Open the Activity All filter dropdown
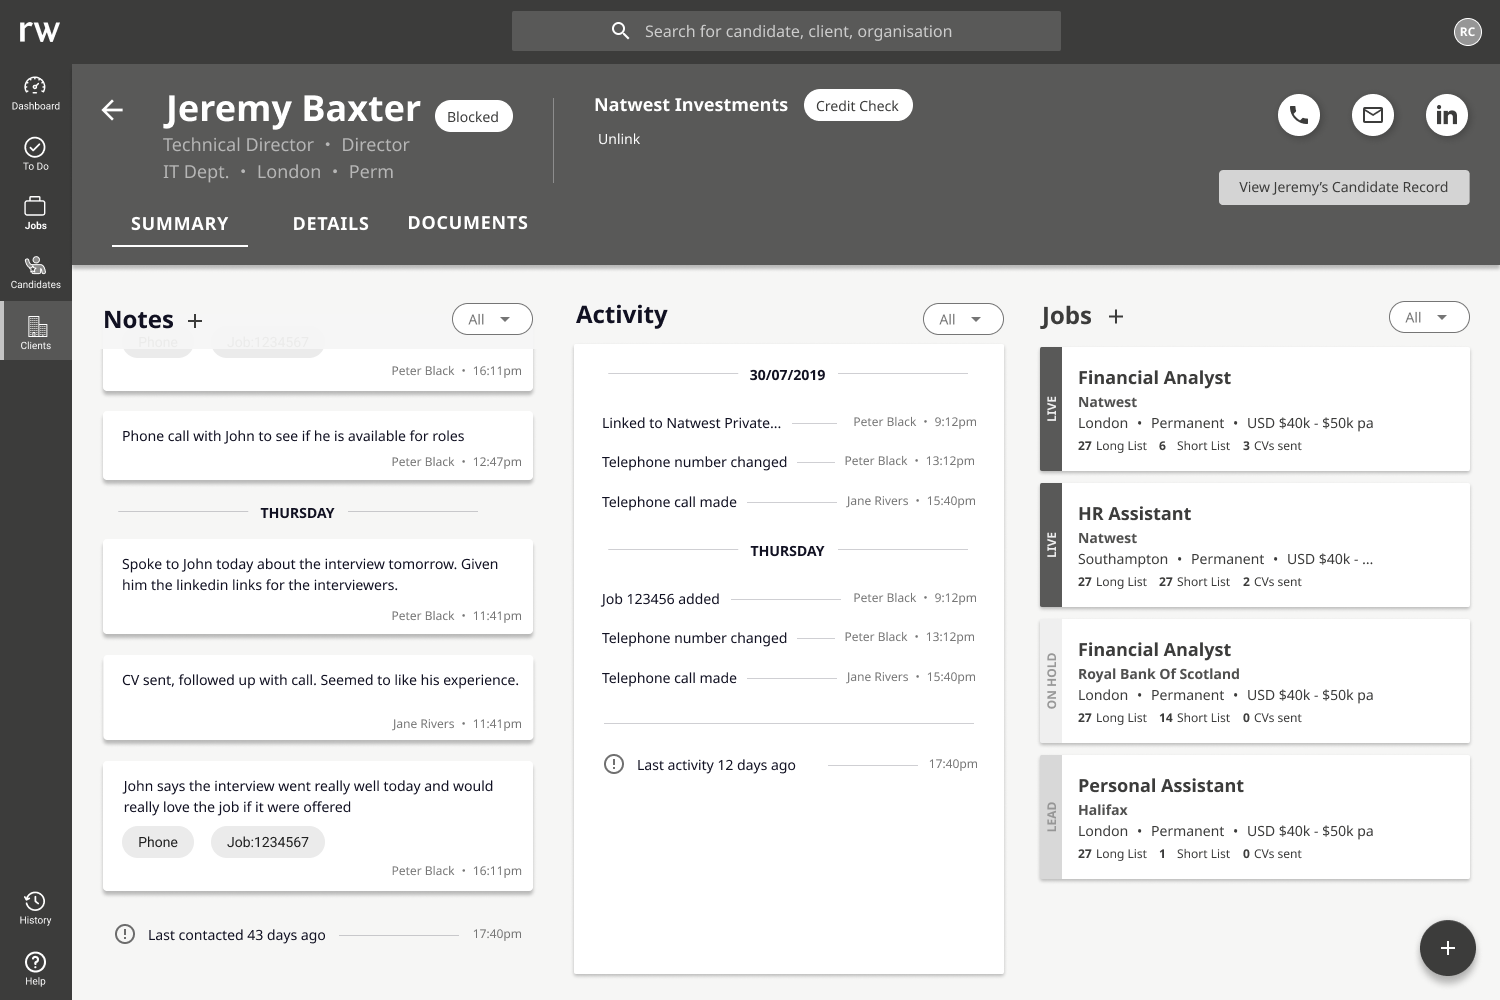The height and width of the screenshot is (1000, 1500). click(x=963, y=319)
